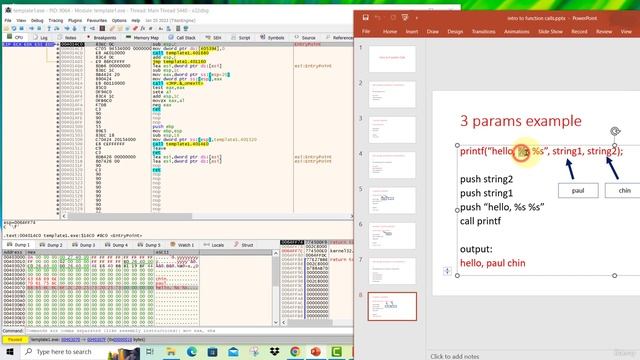Click the x64dbg Command input field
The width and height of the screenshot is (640, 360).
188,331
